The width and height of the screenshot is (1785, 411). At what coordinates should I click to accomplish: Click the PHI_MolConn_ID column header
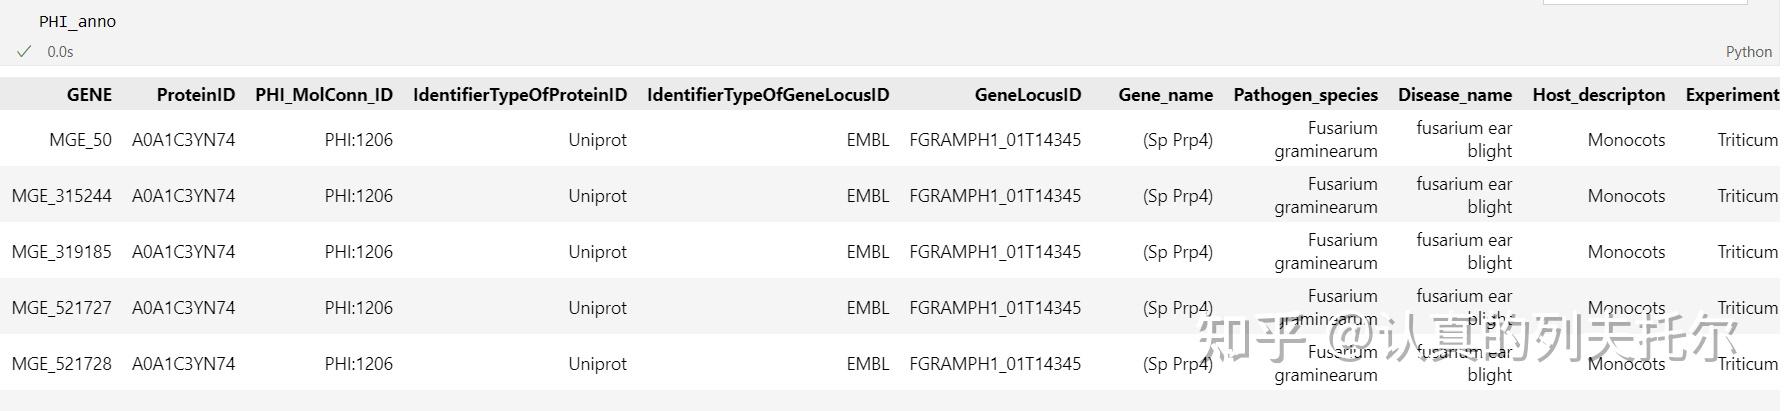[x=324, y=95]
